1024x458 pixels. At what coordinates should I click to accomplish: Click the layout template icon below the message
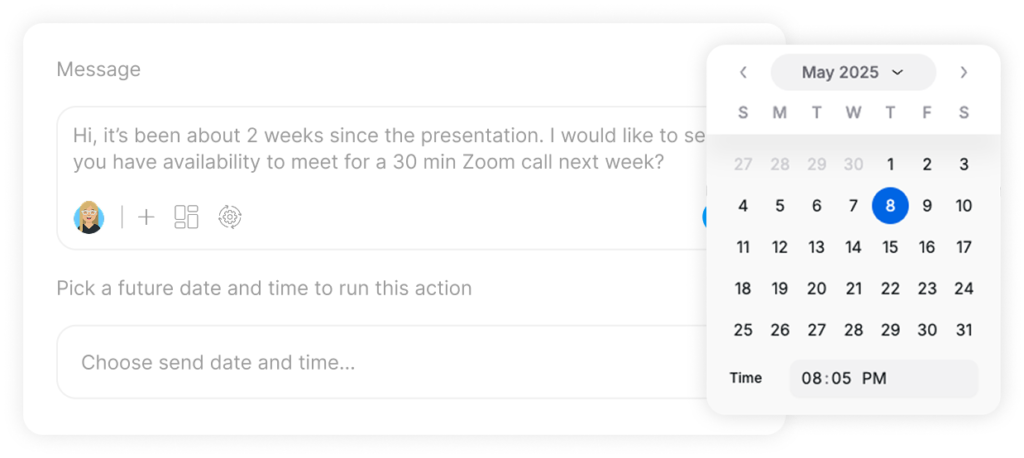pyautogui.click(x=186, y=217)
